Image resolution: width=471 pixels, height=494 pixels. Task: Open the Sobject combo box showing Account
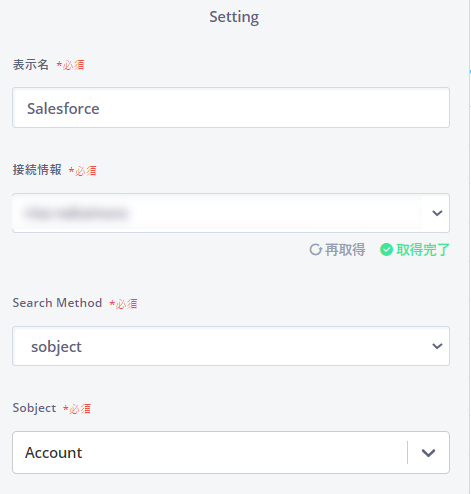click(231, 452)
